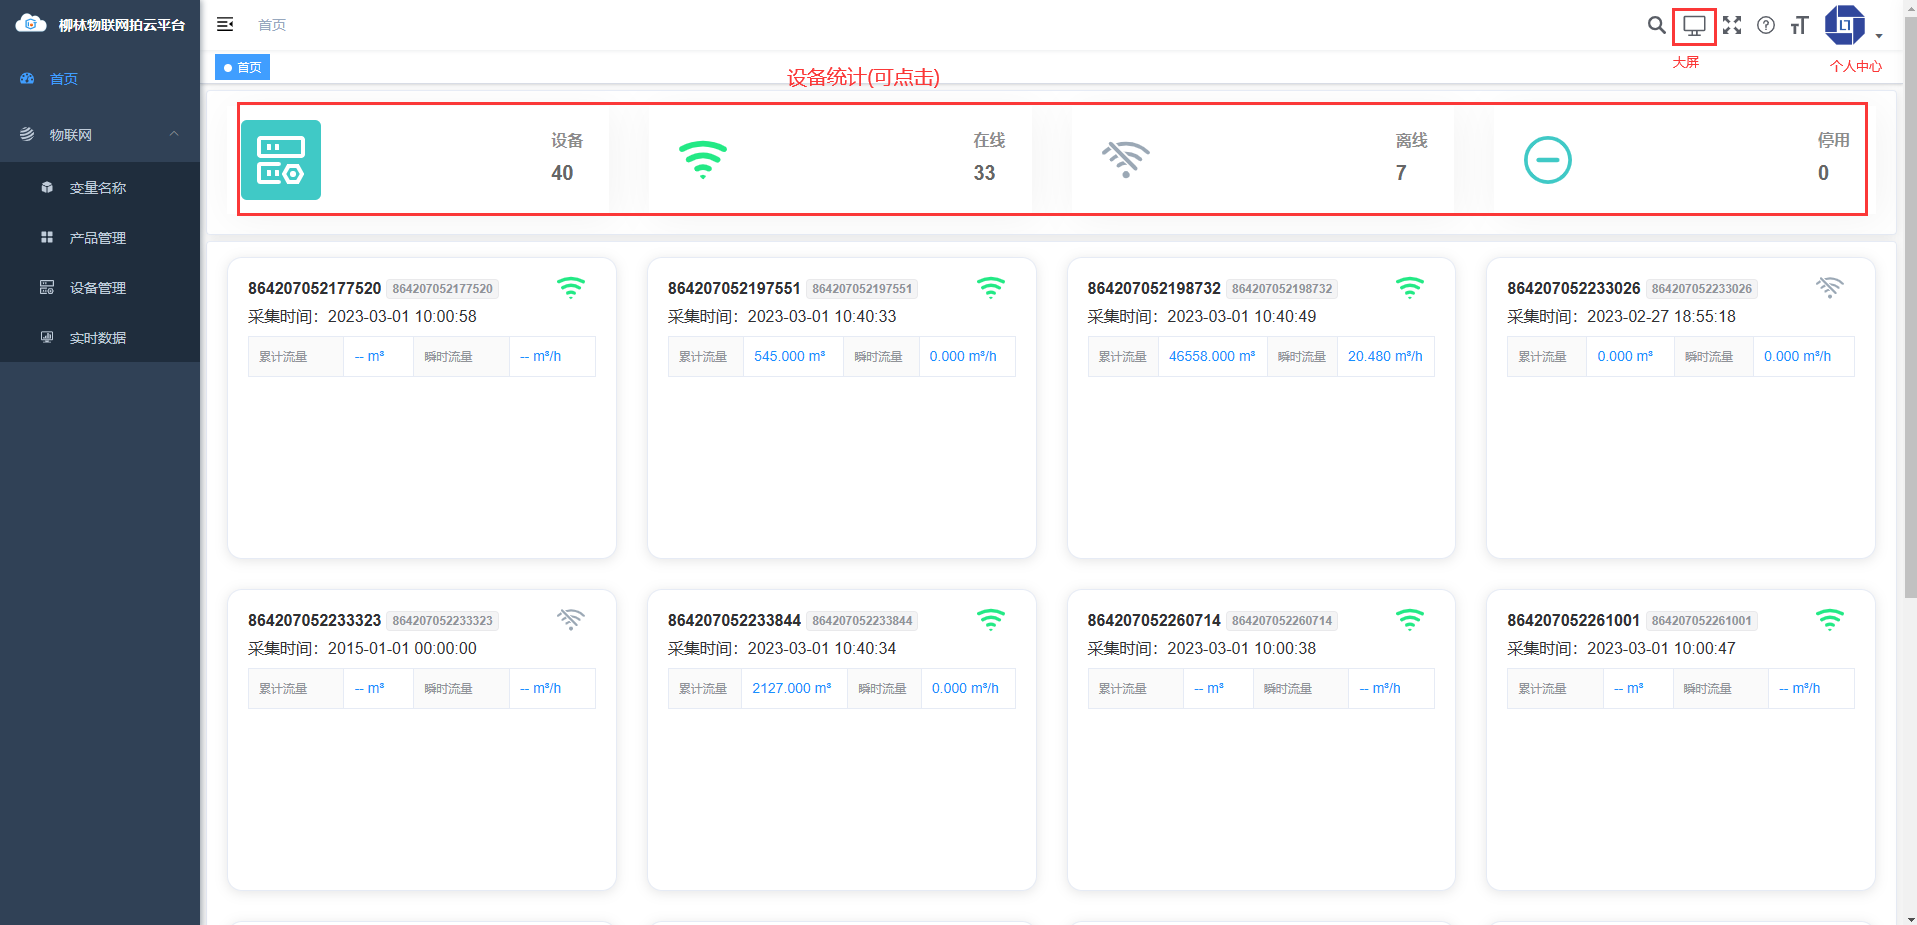Click WiFi status icon of device 864207052198732
1917x925 pixels.
(1409, 288)
